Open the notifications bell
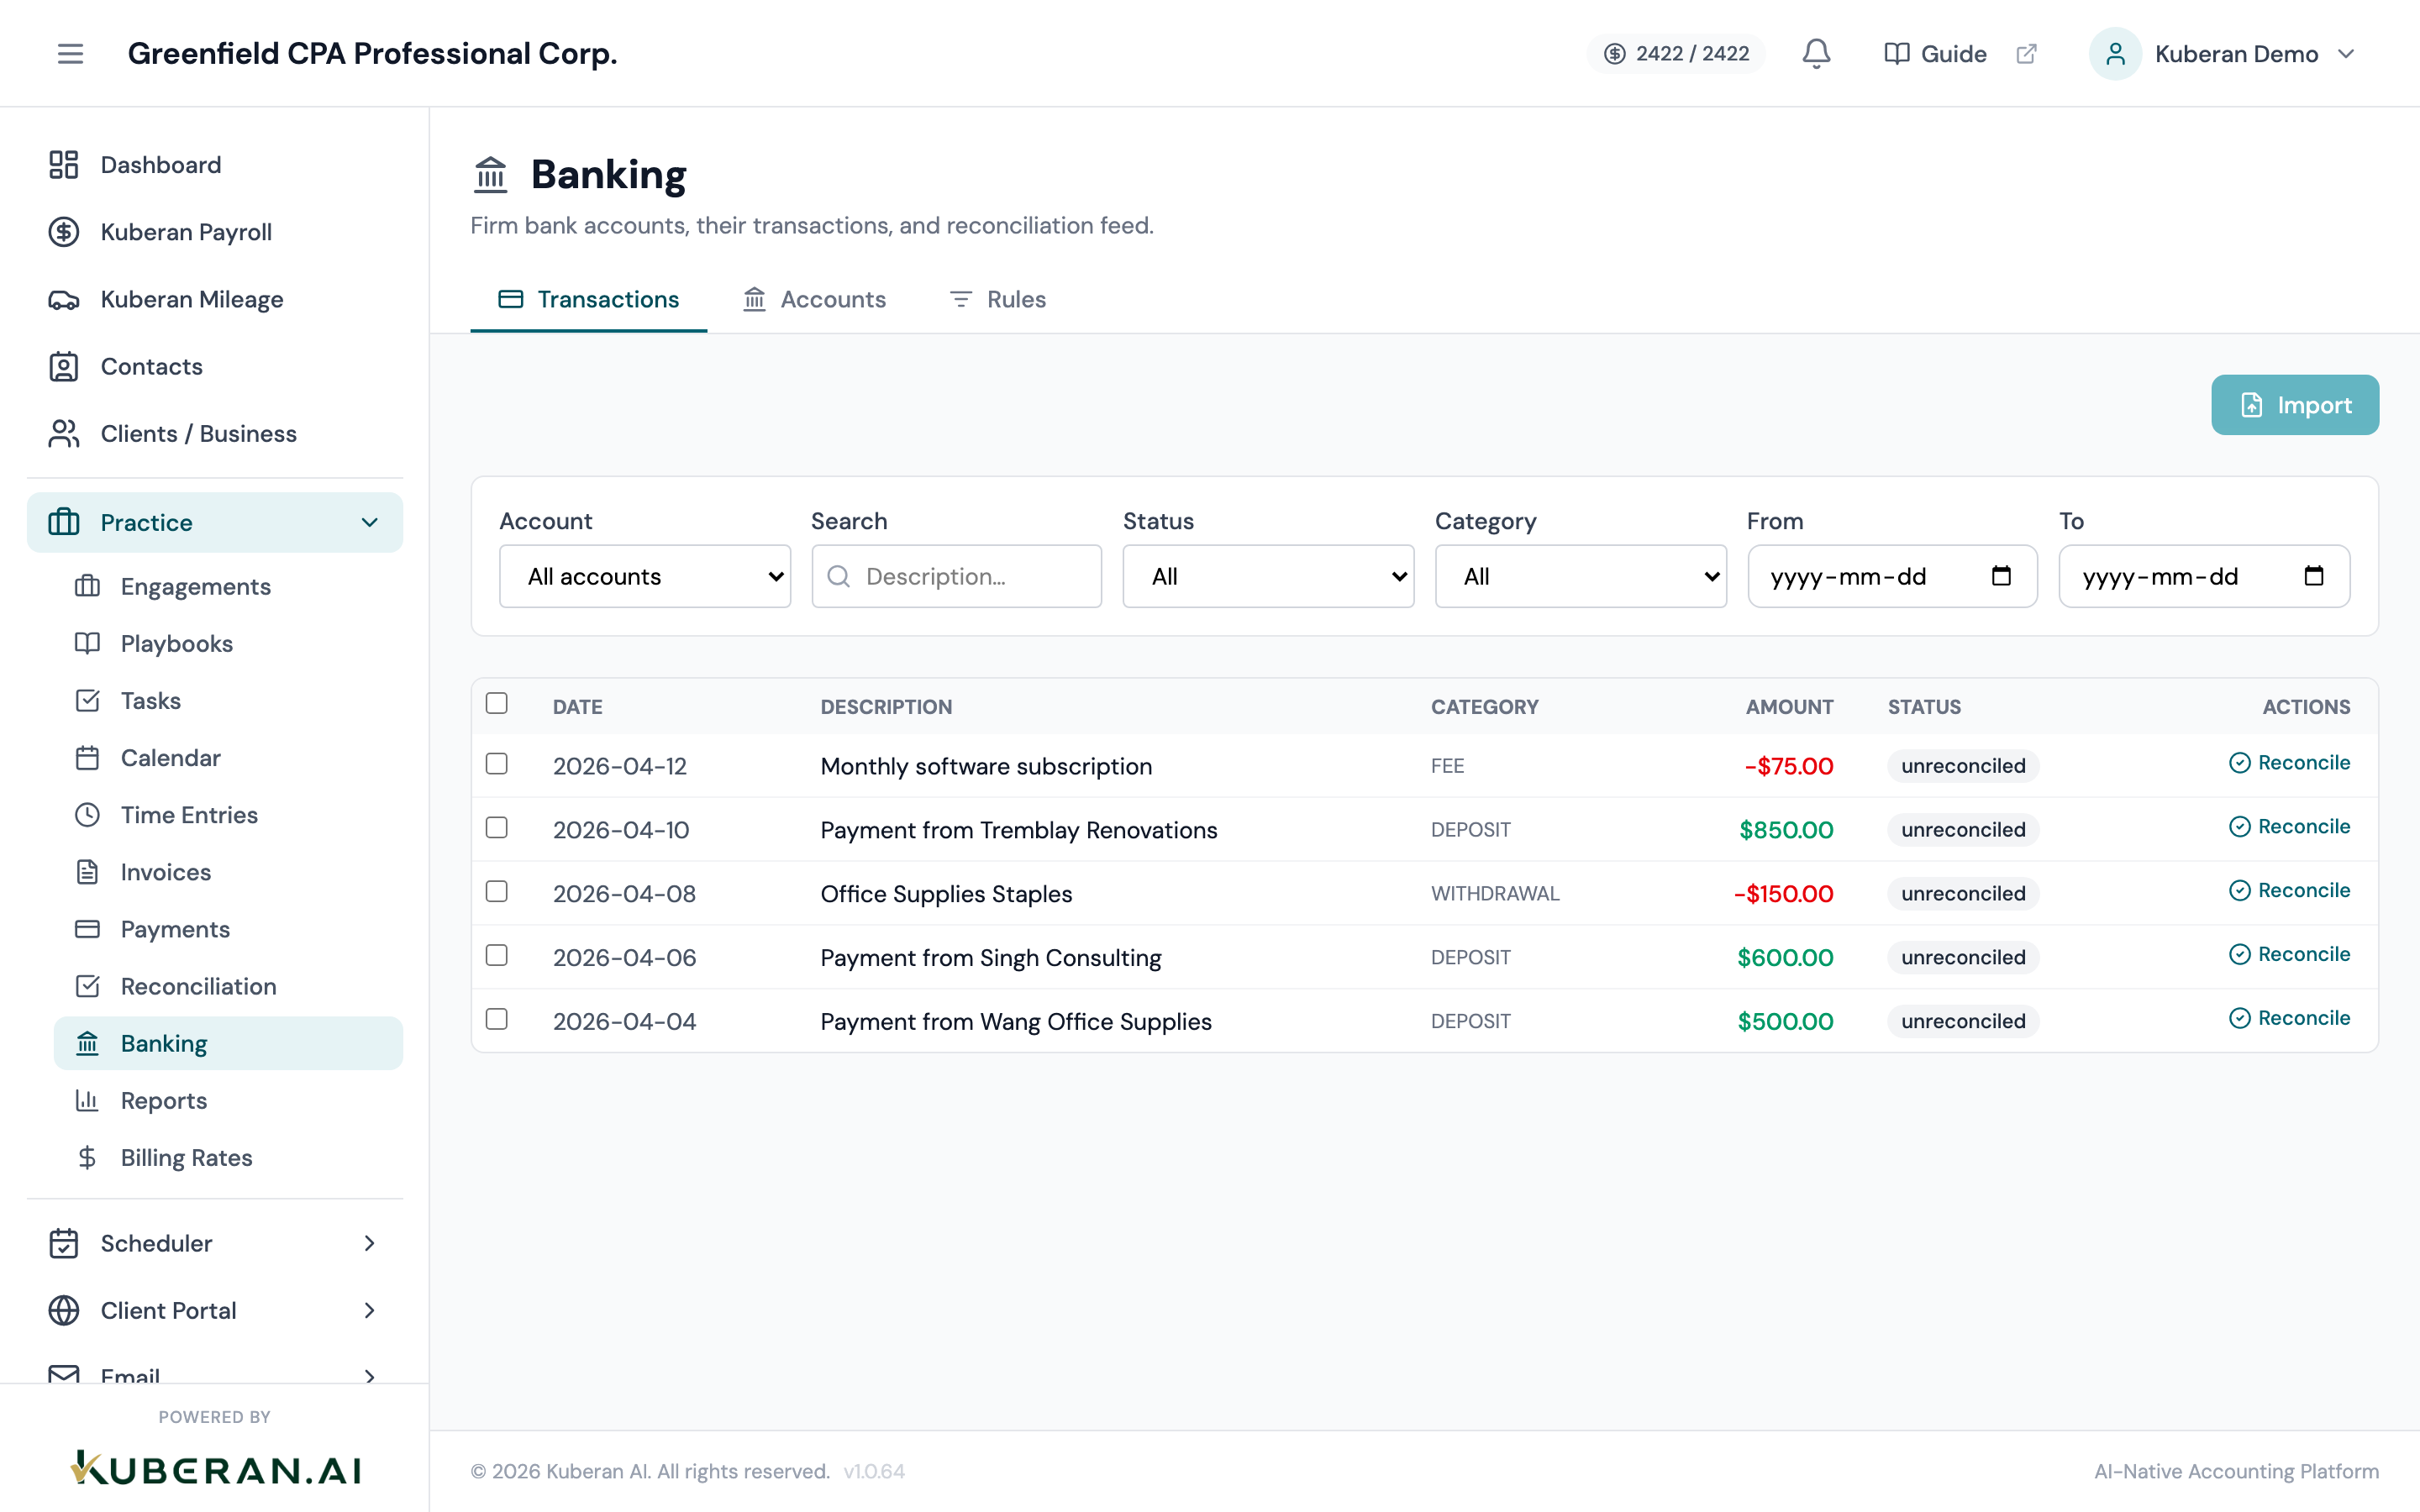 coord(1816,54)
